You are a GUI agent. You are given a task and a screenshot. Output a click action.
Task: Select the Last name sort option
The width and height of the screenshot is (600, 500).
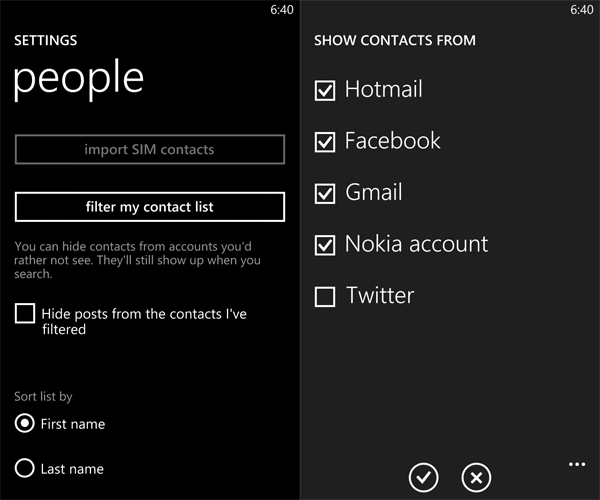point(24,468)
